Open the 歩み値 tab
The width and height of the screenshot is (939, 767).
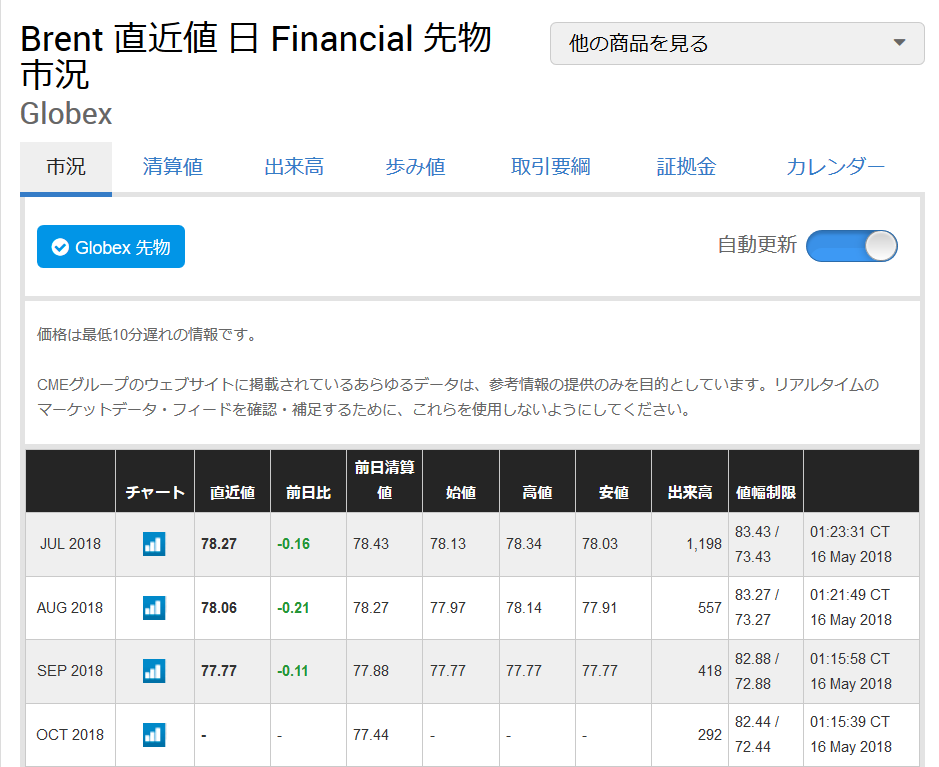point(415,167)
